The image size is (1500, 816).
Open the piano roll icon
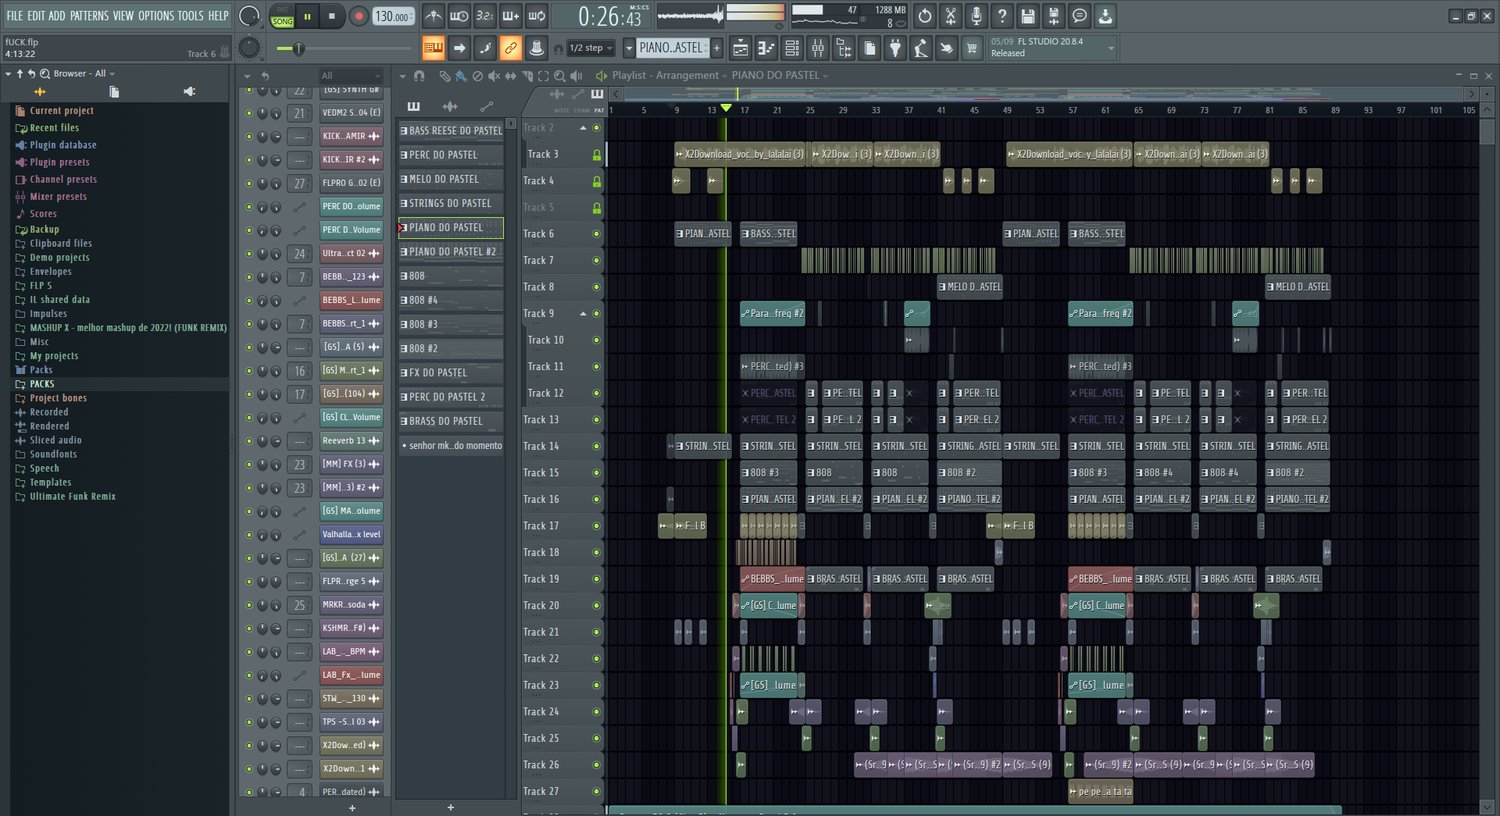coord(766,48)
